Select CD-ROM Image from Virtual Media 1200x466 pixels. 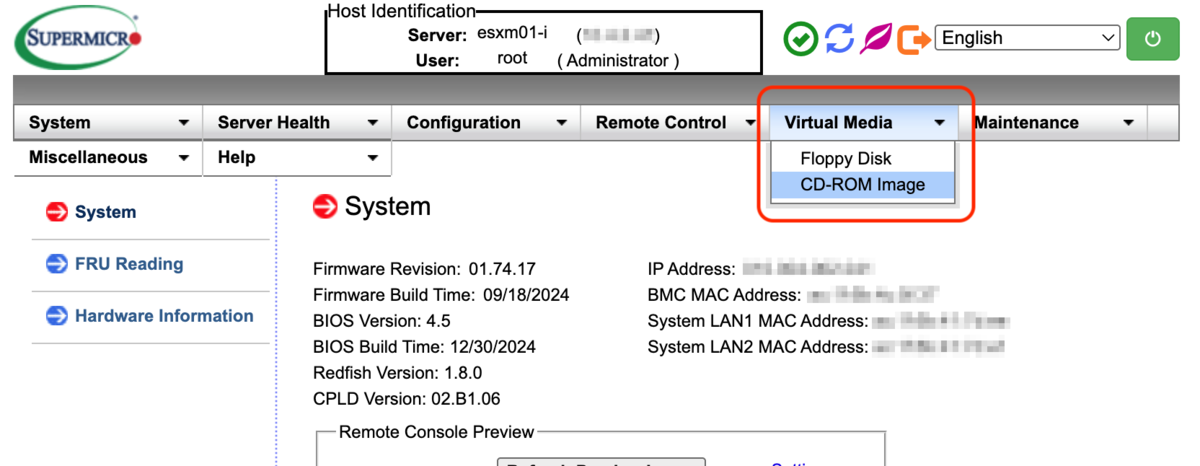pos(863,185)
